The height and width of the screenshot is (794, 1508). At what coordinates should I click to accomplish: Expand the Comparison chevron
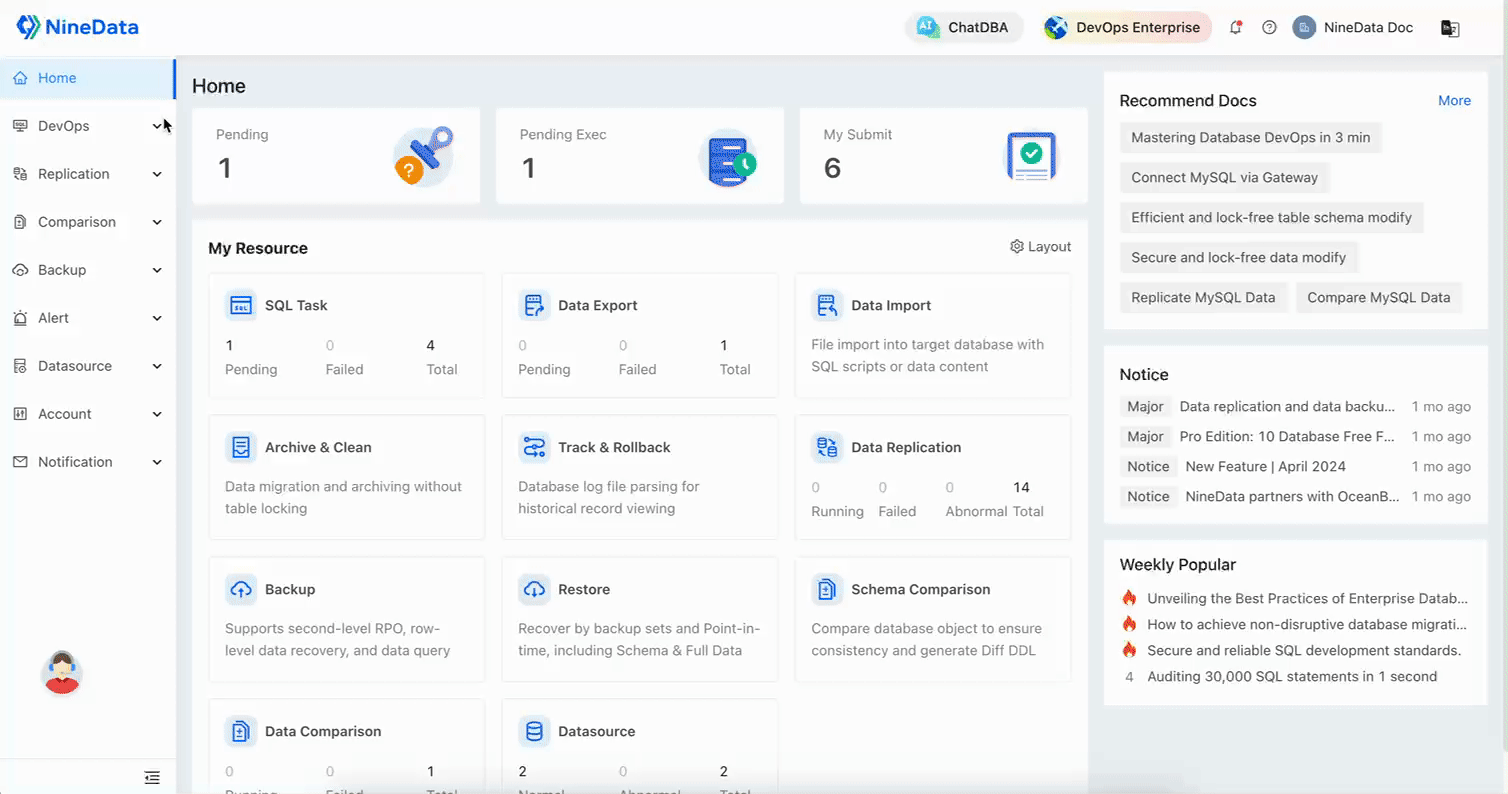(x=157, y=222)
